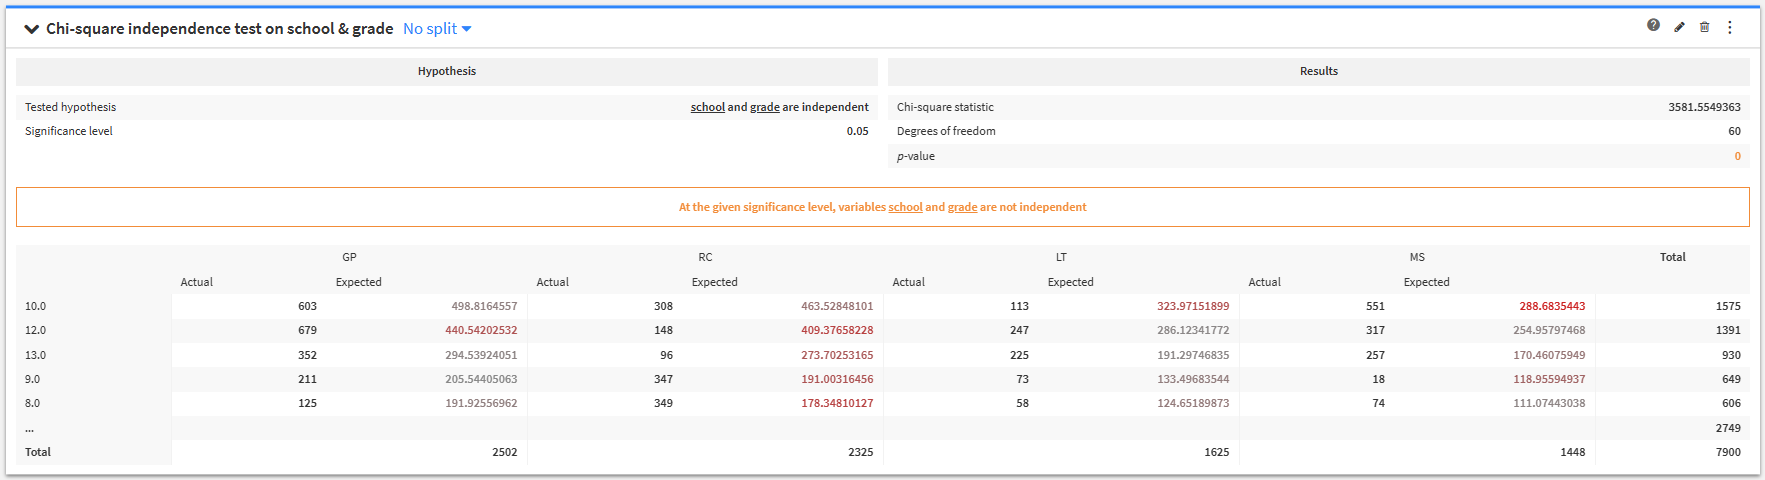Click MS expected value 118.95594937
The image size is (1765, 480).
click(1549, 379)
